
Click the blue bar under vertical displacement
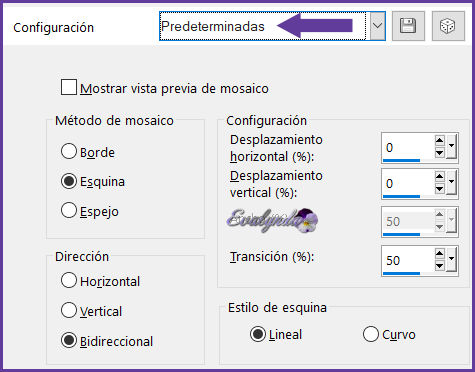(401, 196)
